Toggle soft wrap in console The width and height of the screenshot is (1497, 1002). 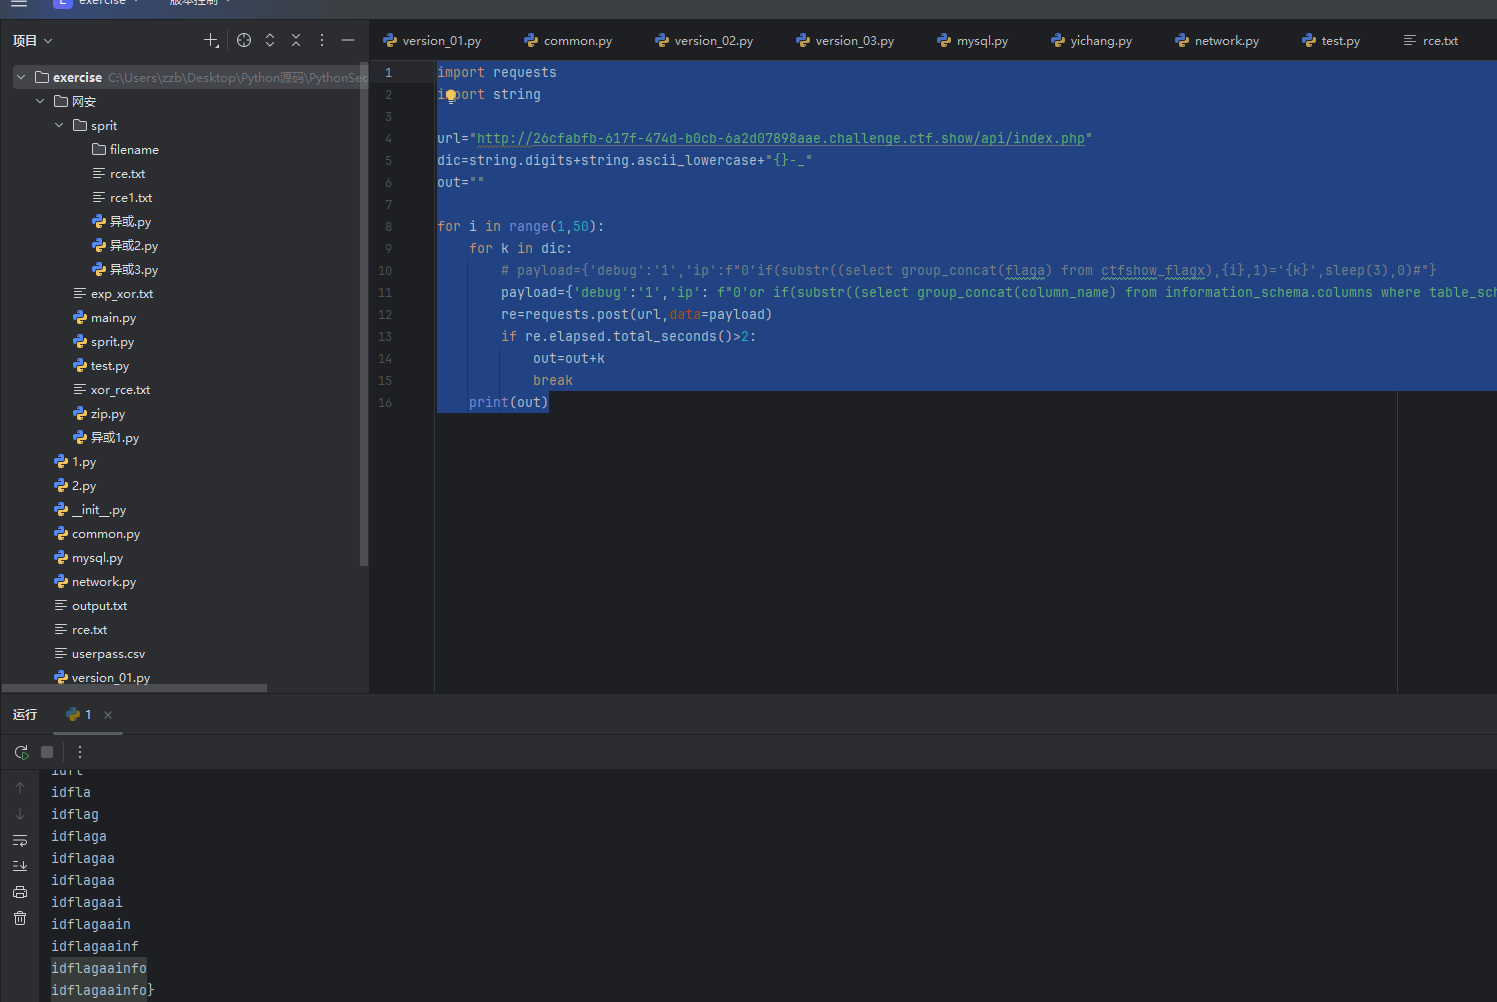point(20,840)
